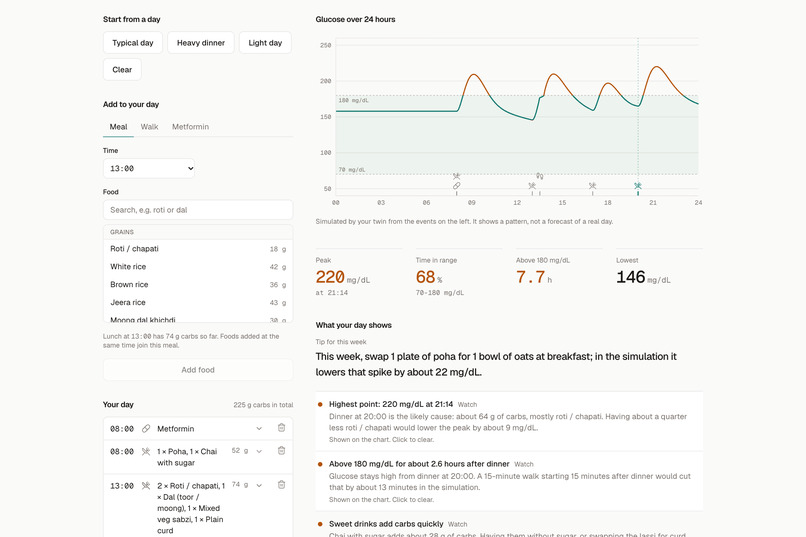The width and height of the screenshot is (806, 537).
Task: Click the '1 × Poha, 1 × Chai with sugar' text
Action: 187,457
